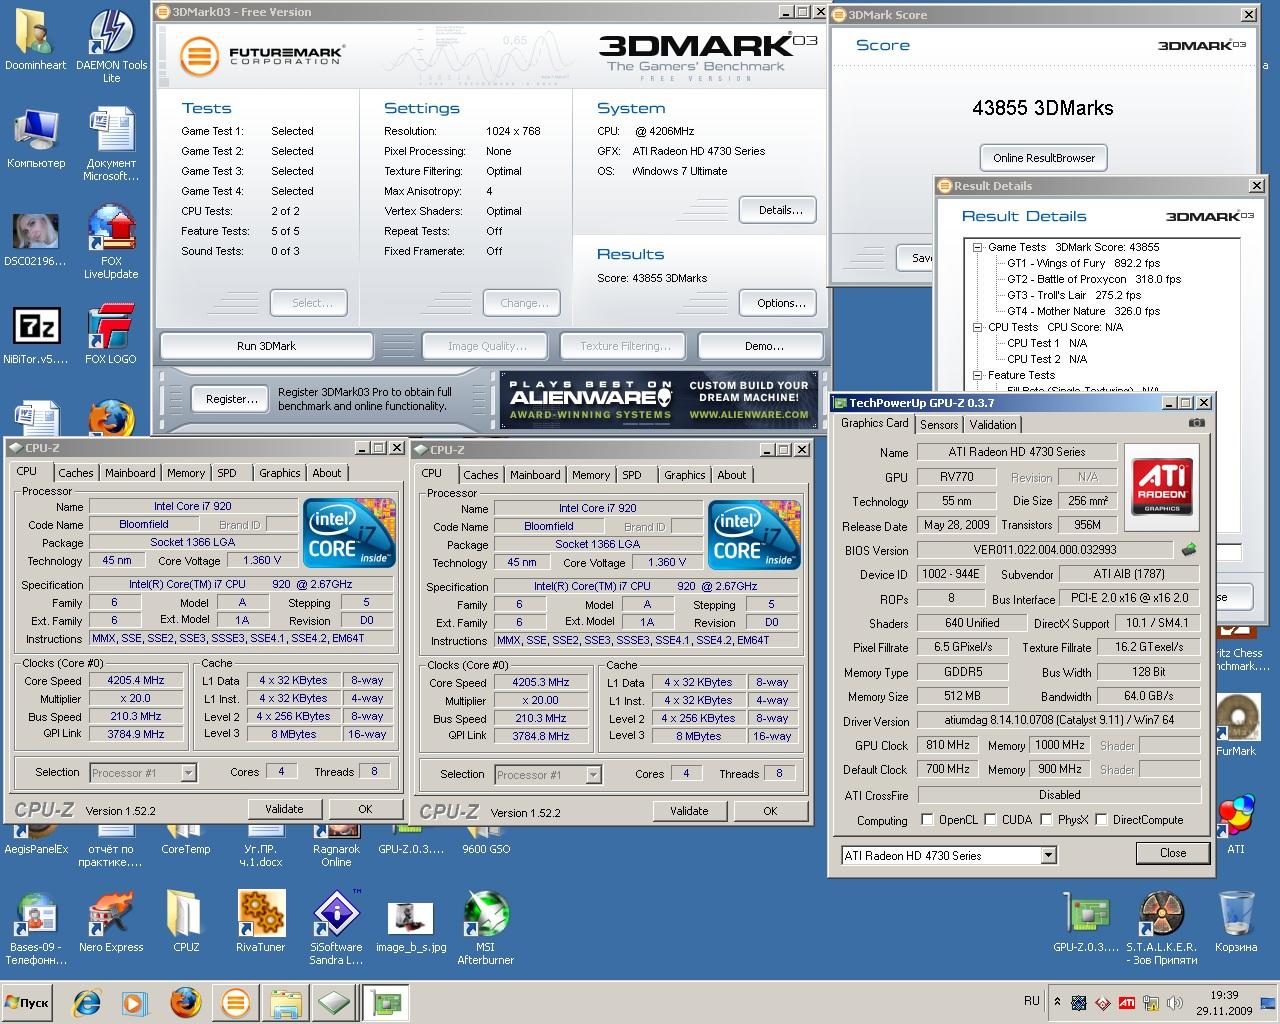Open SPD tab in left CPU-Z window

click(x=227, y=473)
